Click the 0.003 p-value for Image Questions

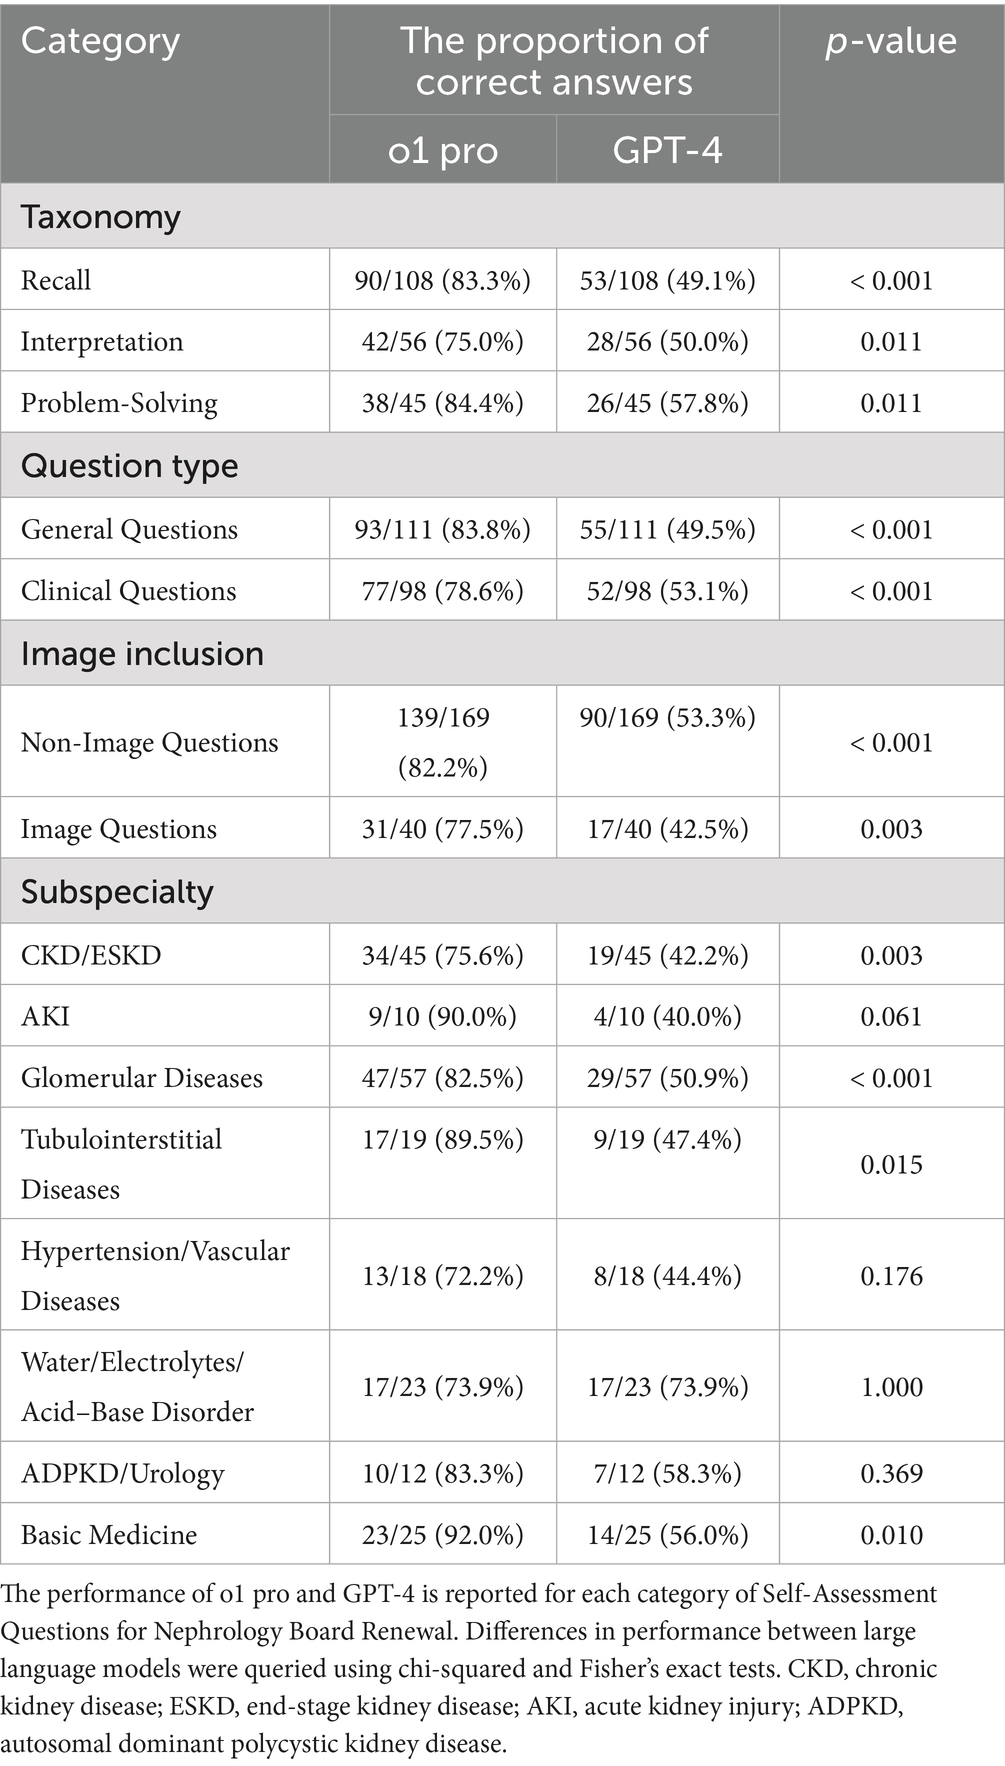(x=891, y=829)
